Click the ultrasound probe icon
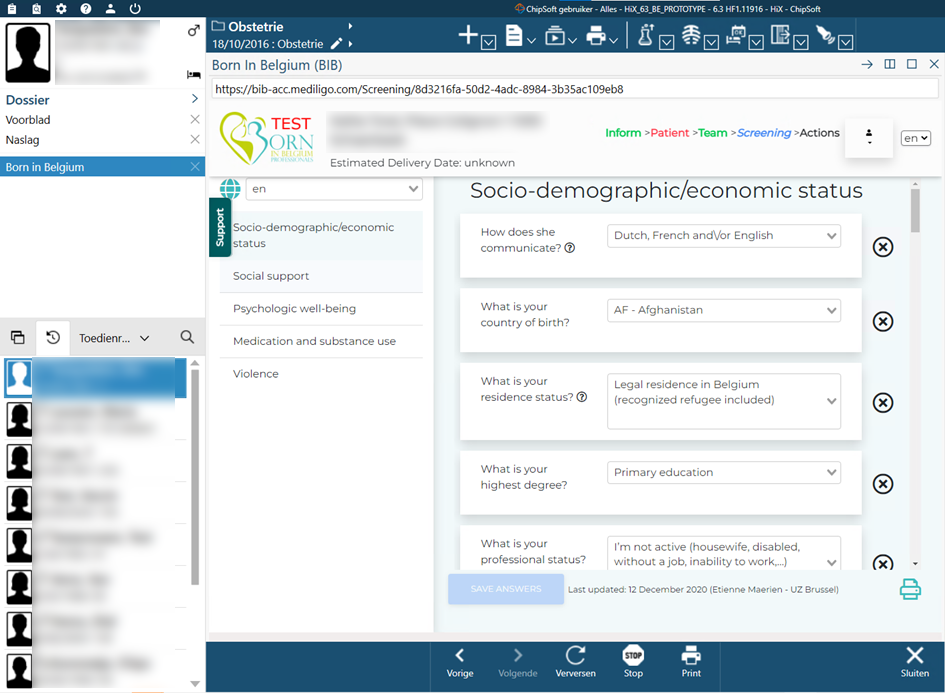945x693 pixels. click(x=825, y=35)
